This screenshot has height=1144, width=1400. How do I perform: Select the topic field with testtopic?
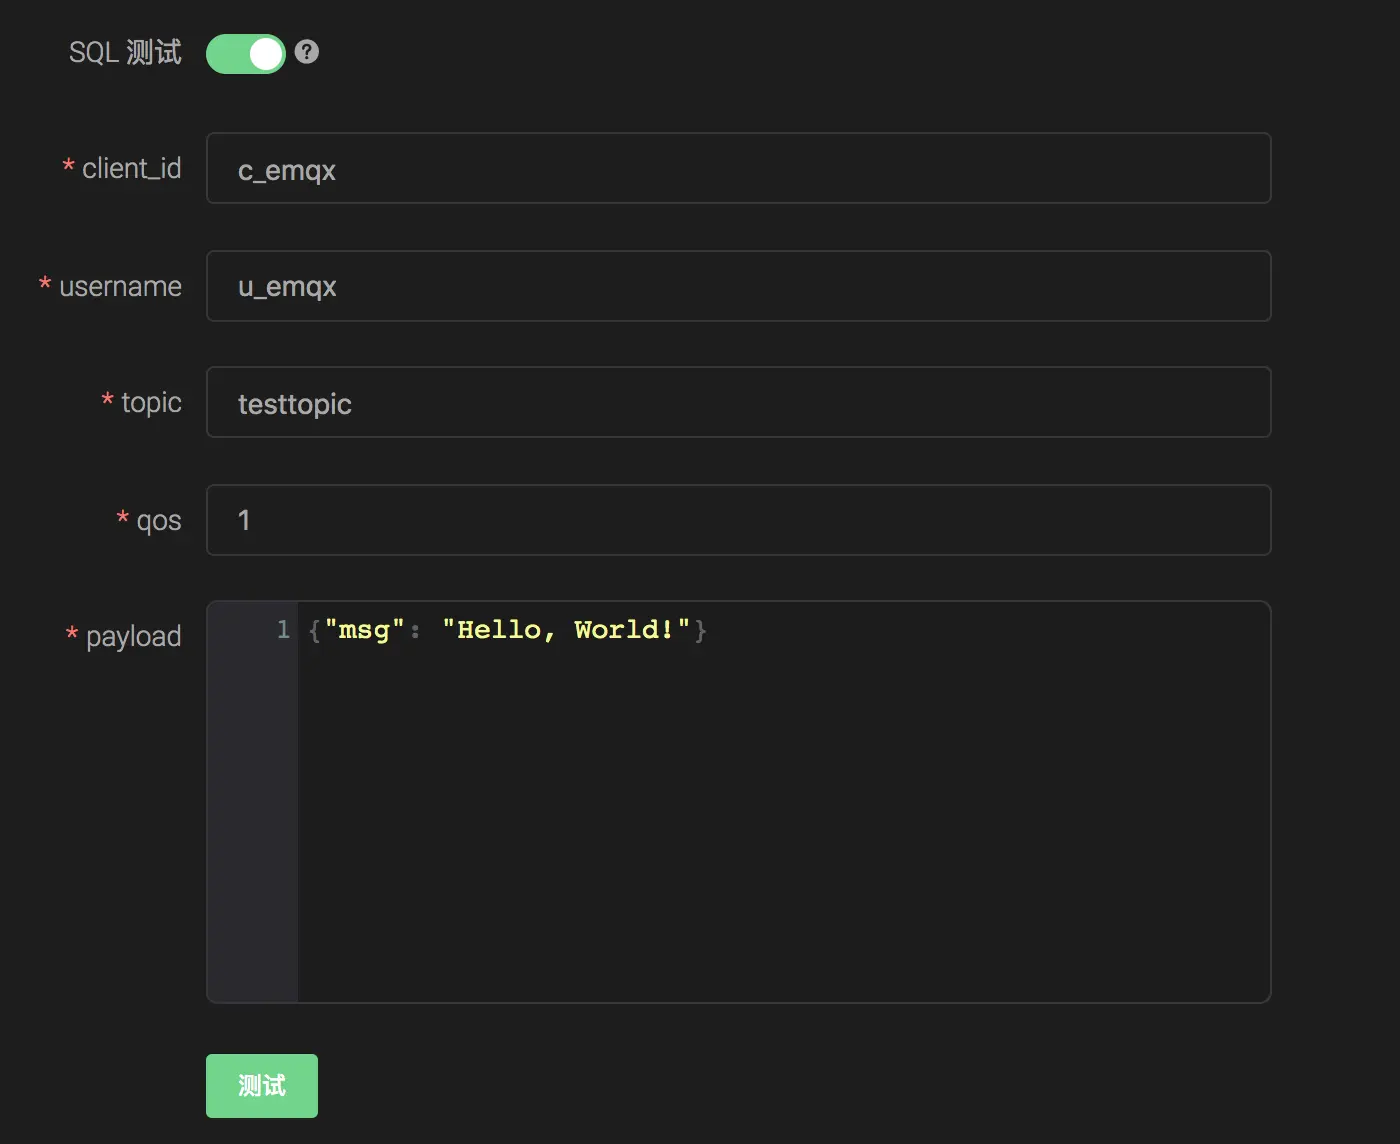tap(738, 402)
